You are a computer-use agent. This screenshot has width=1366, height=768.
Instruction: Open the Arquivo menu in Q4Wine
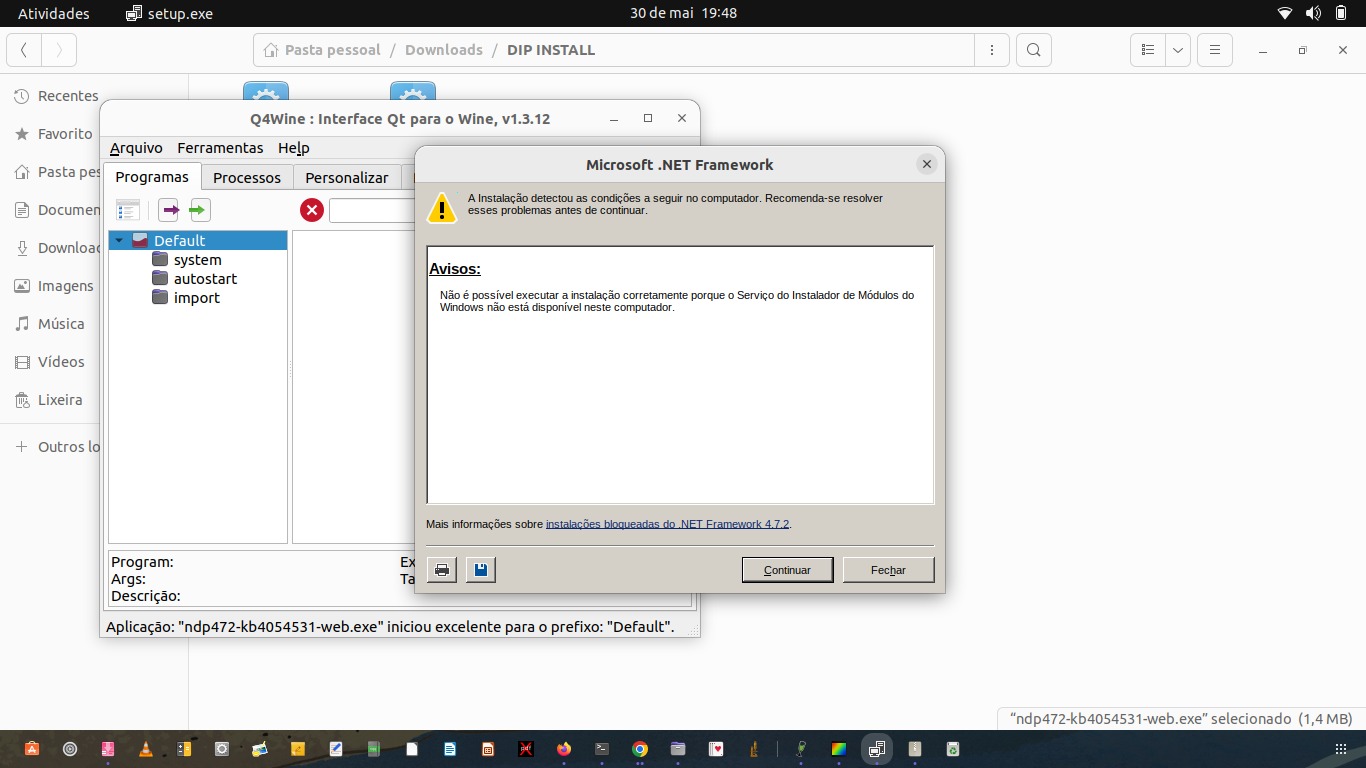(136, 148)
